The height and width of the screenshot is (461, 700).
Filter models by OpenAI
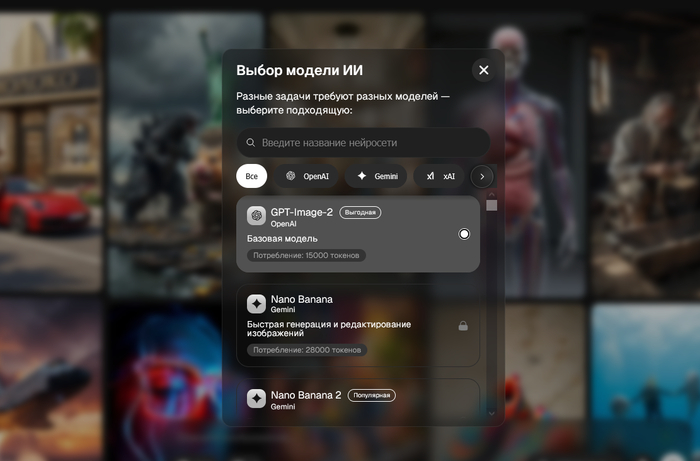tap(307, 176)
